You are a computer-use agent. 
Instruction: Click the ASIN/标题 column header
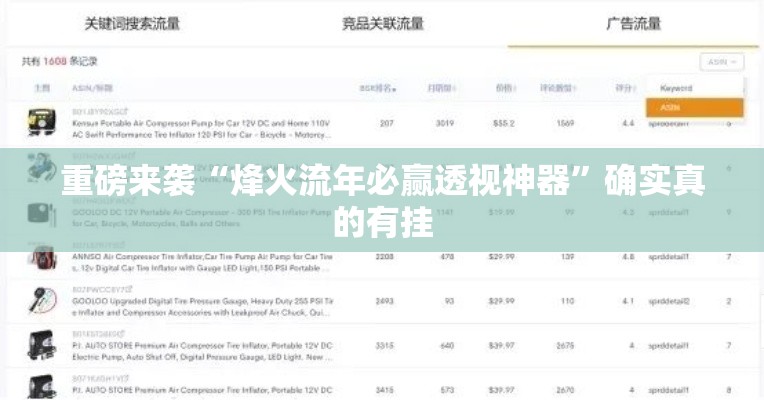pyautogui.click(x=93, y=88)
